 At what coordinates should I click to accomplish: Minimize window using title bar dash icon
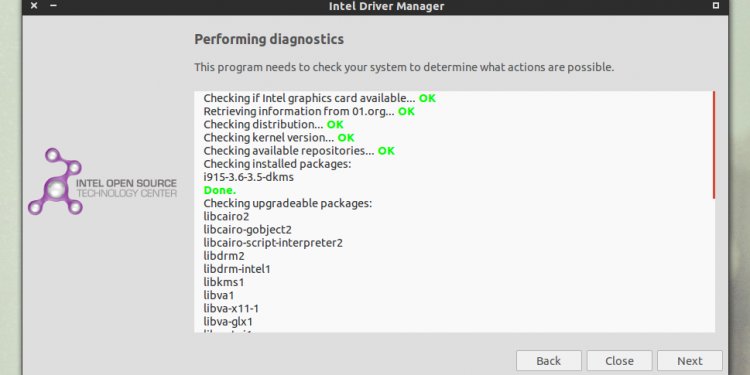point(54,6)
